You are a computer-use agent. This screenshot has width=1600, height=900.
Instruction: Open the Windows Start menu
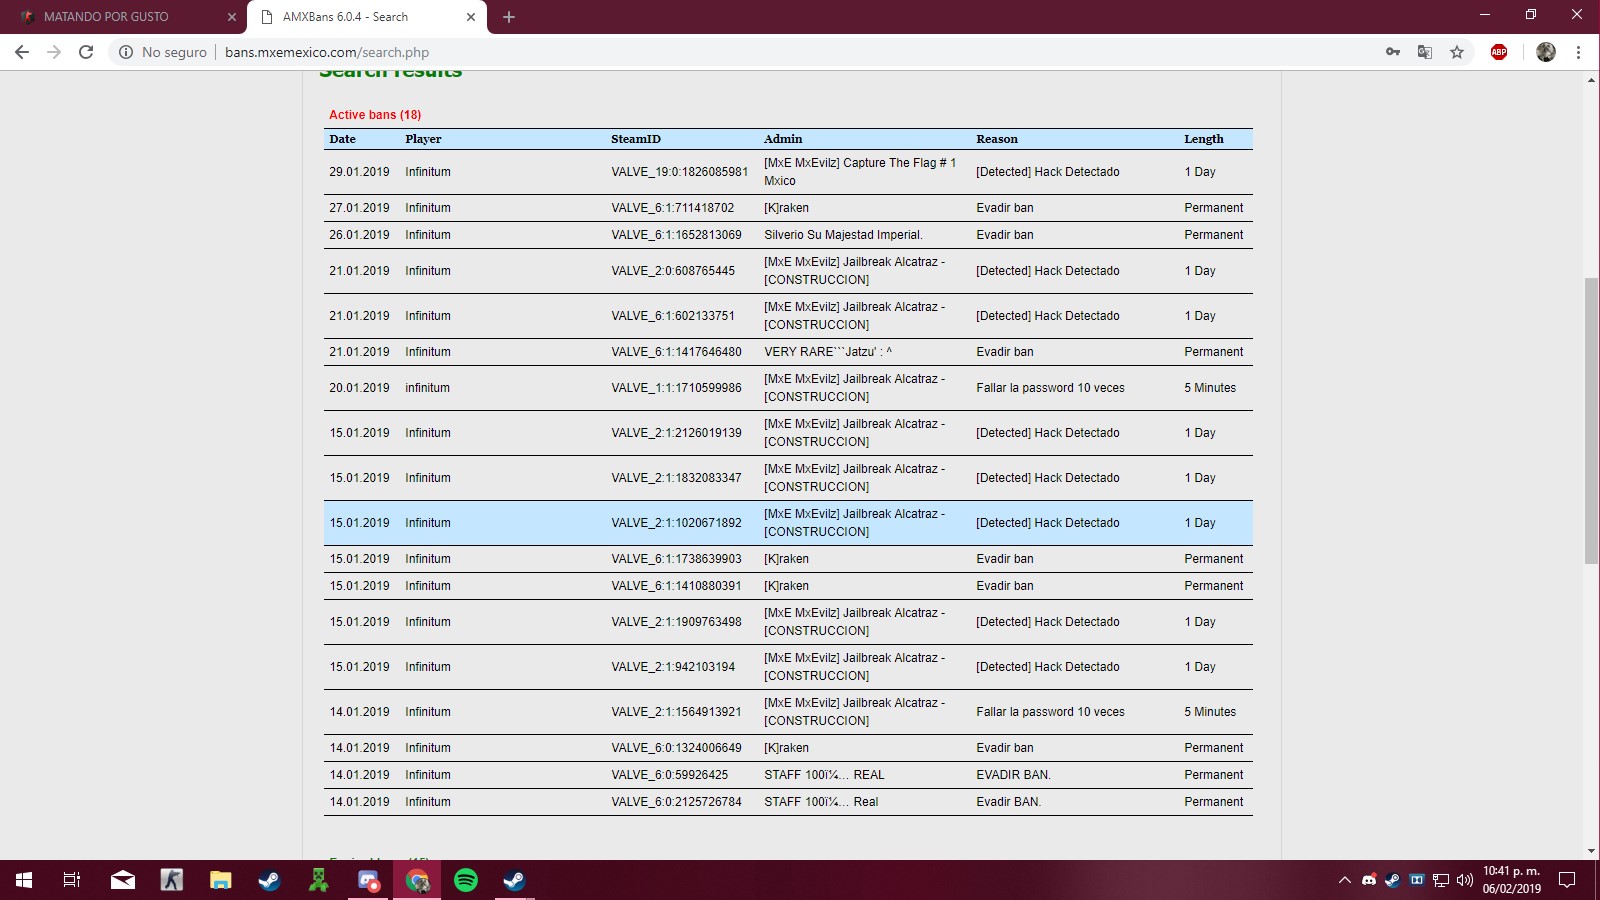(24, 880)
